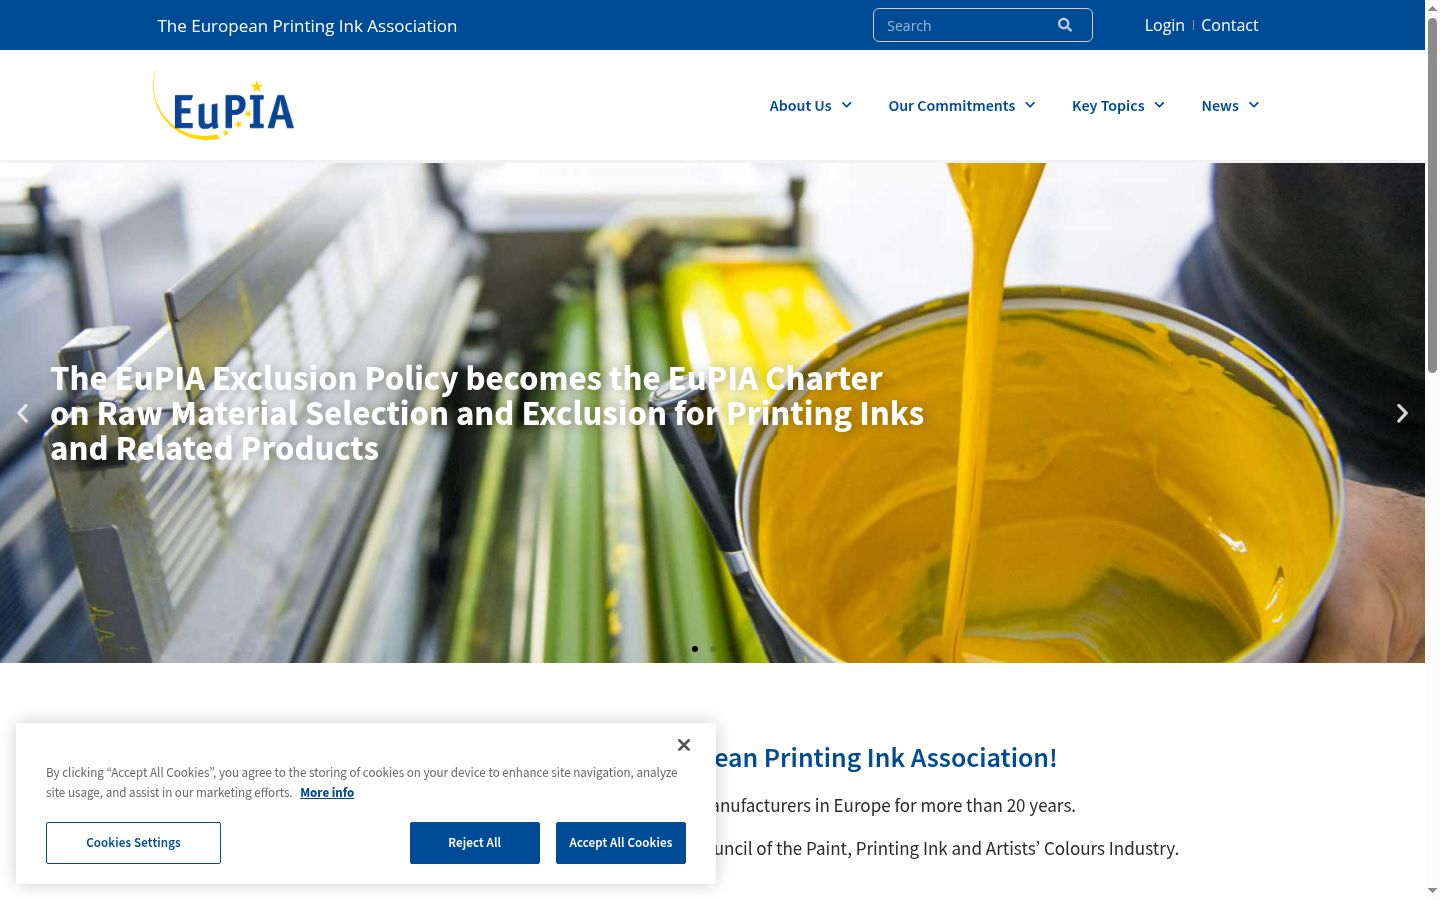Click the page vertical scrollbar
Image resolution: width=1440 pixels, height=900 pixels.
pyautogui.click(x=1432, y=195)
